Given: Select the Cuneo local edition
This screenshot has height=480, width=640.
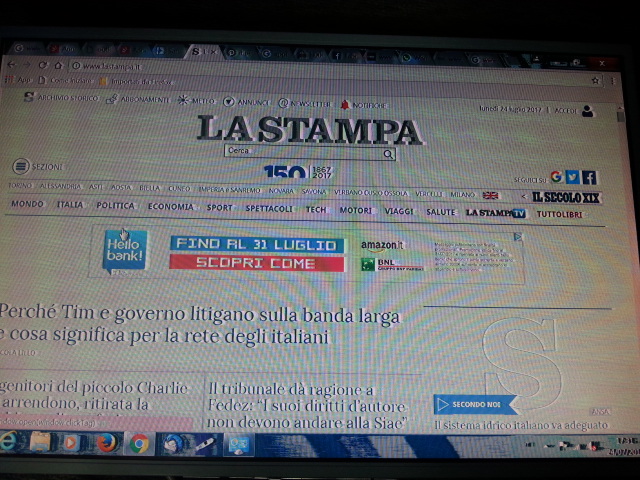Looking at the screenshot, I should click(x=179, y=189).
